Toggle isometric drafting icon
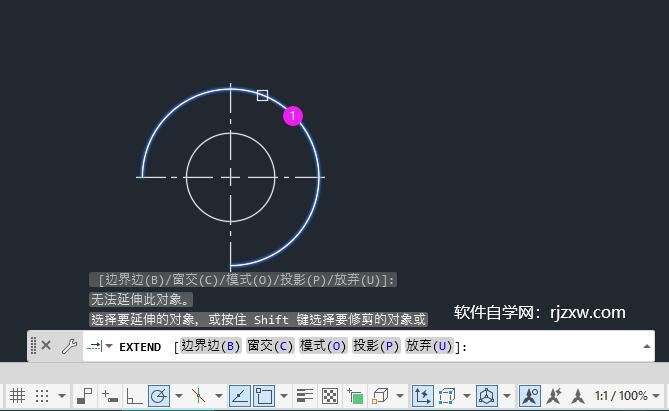669x411 pixels. [198, 396]
